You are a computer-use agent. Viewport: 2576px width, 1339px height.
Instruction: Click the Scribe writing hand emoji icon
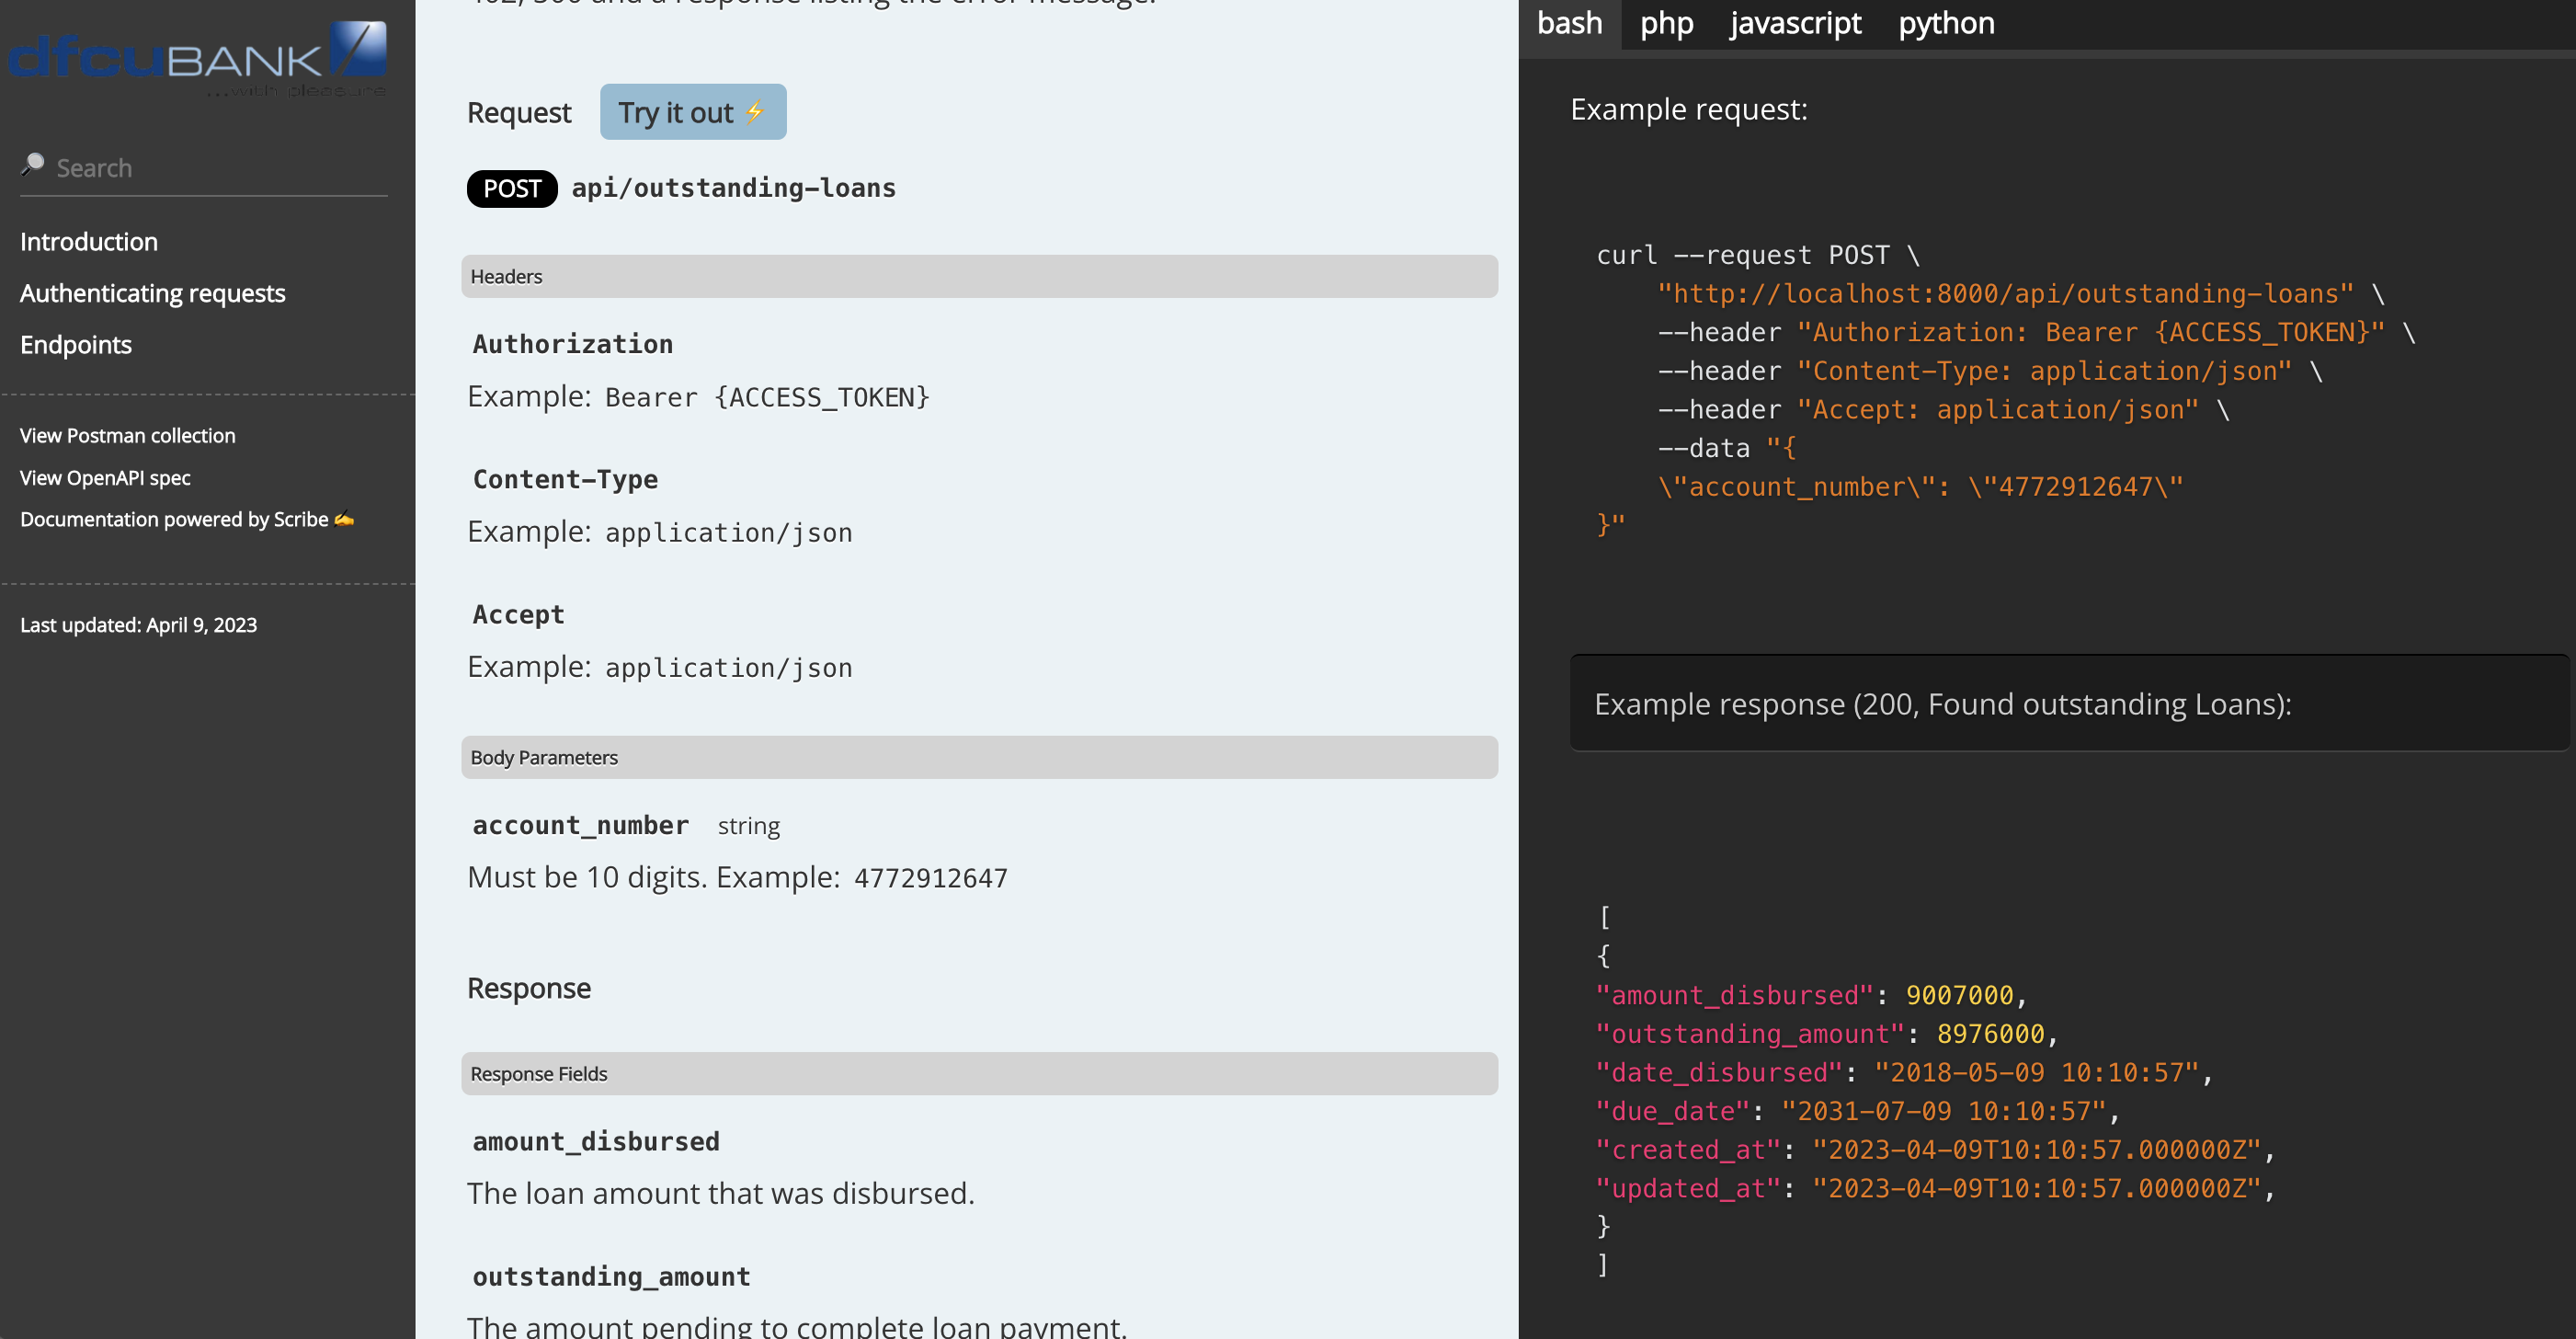[345, 519]
